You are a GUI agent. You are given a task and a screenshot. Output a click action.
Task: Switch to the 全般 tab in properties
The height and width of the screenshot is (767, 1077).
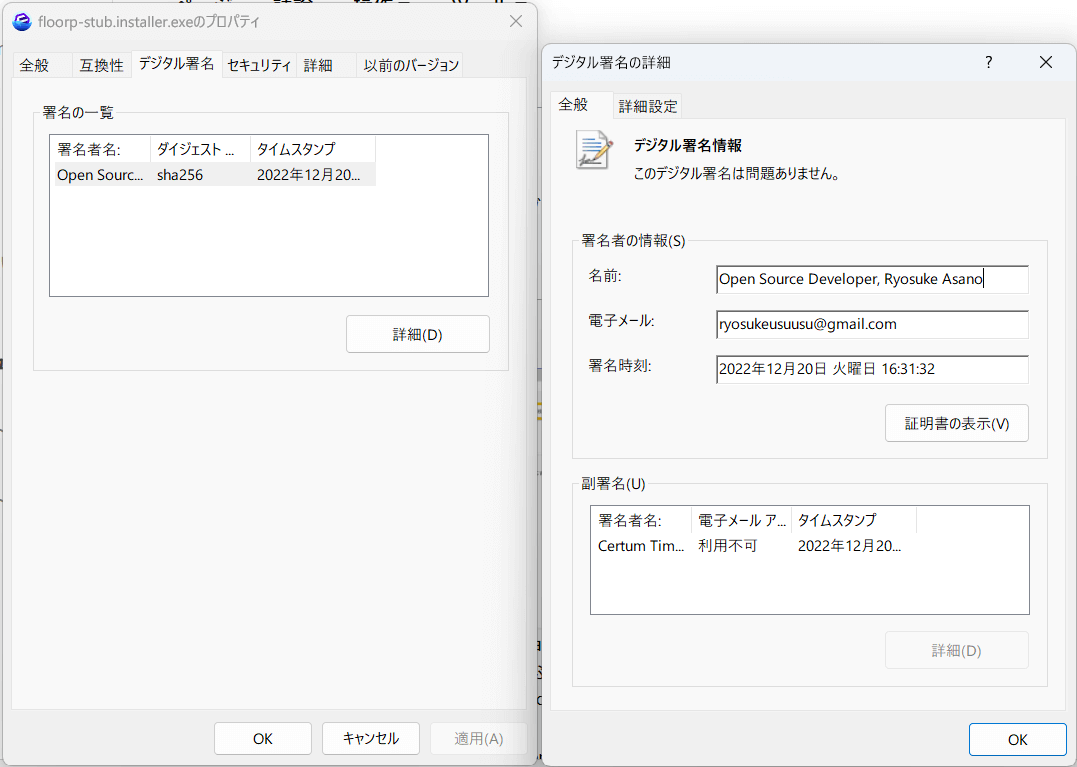pyautogui.click(x=34, y=65)
